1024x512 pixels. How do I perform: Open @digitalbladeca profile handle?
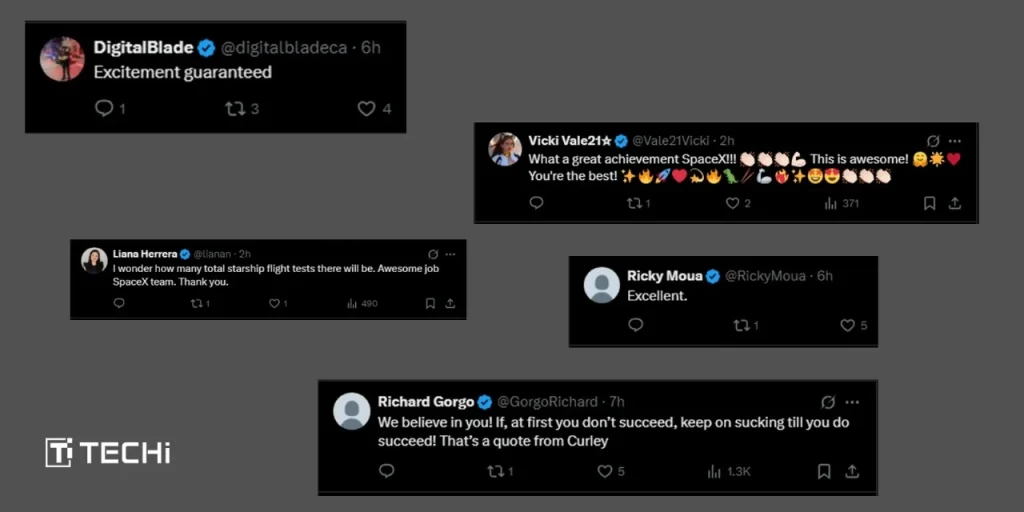281,47
